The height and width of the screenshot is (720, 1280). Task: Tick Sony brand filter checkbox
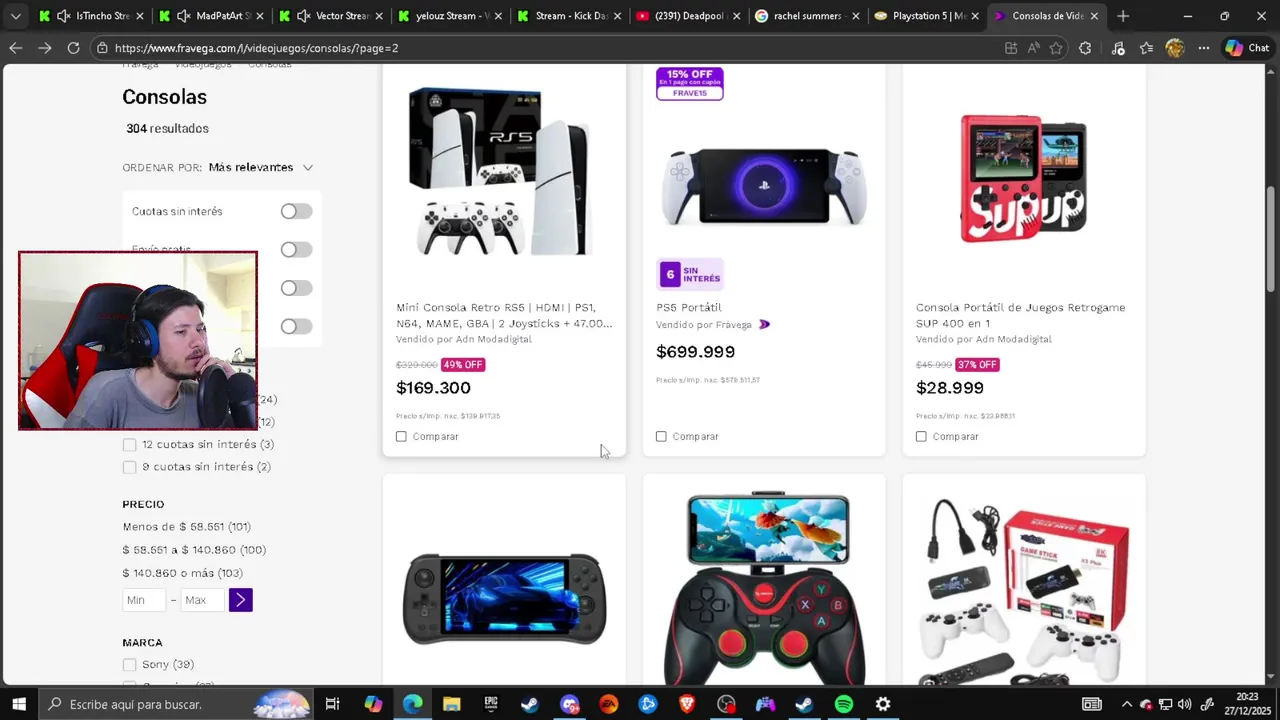click(x=129, y=664)
